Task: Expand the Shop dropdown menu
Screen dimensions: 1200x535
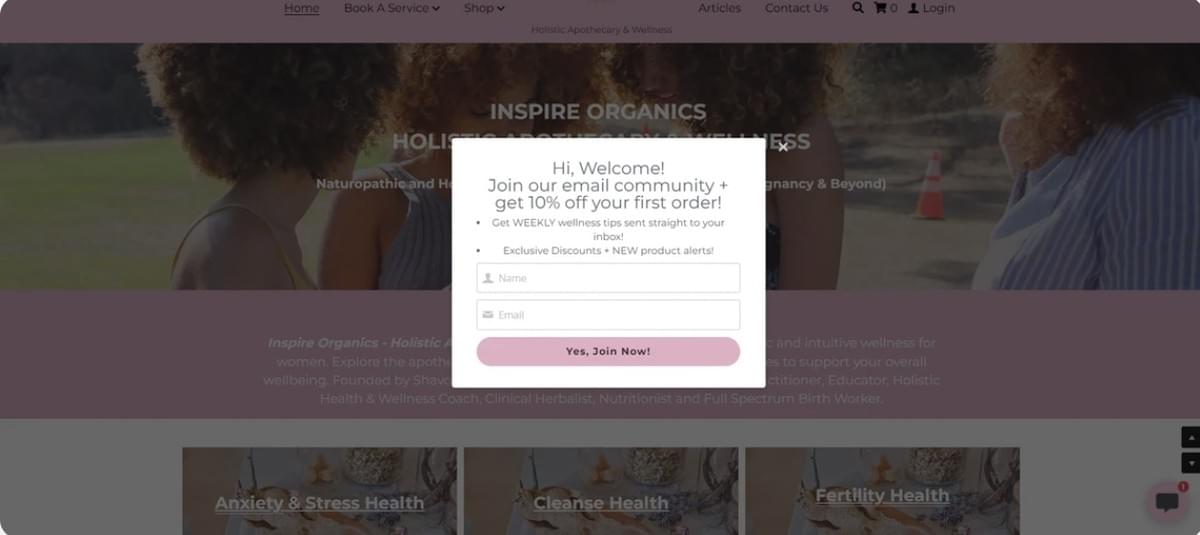Action: [484, 8]
